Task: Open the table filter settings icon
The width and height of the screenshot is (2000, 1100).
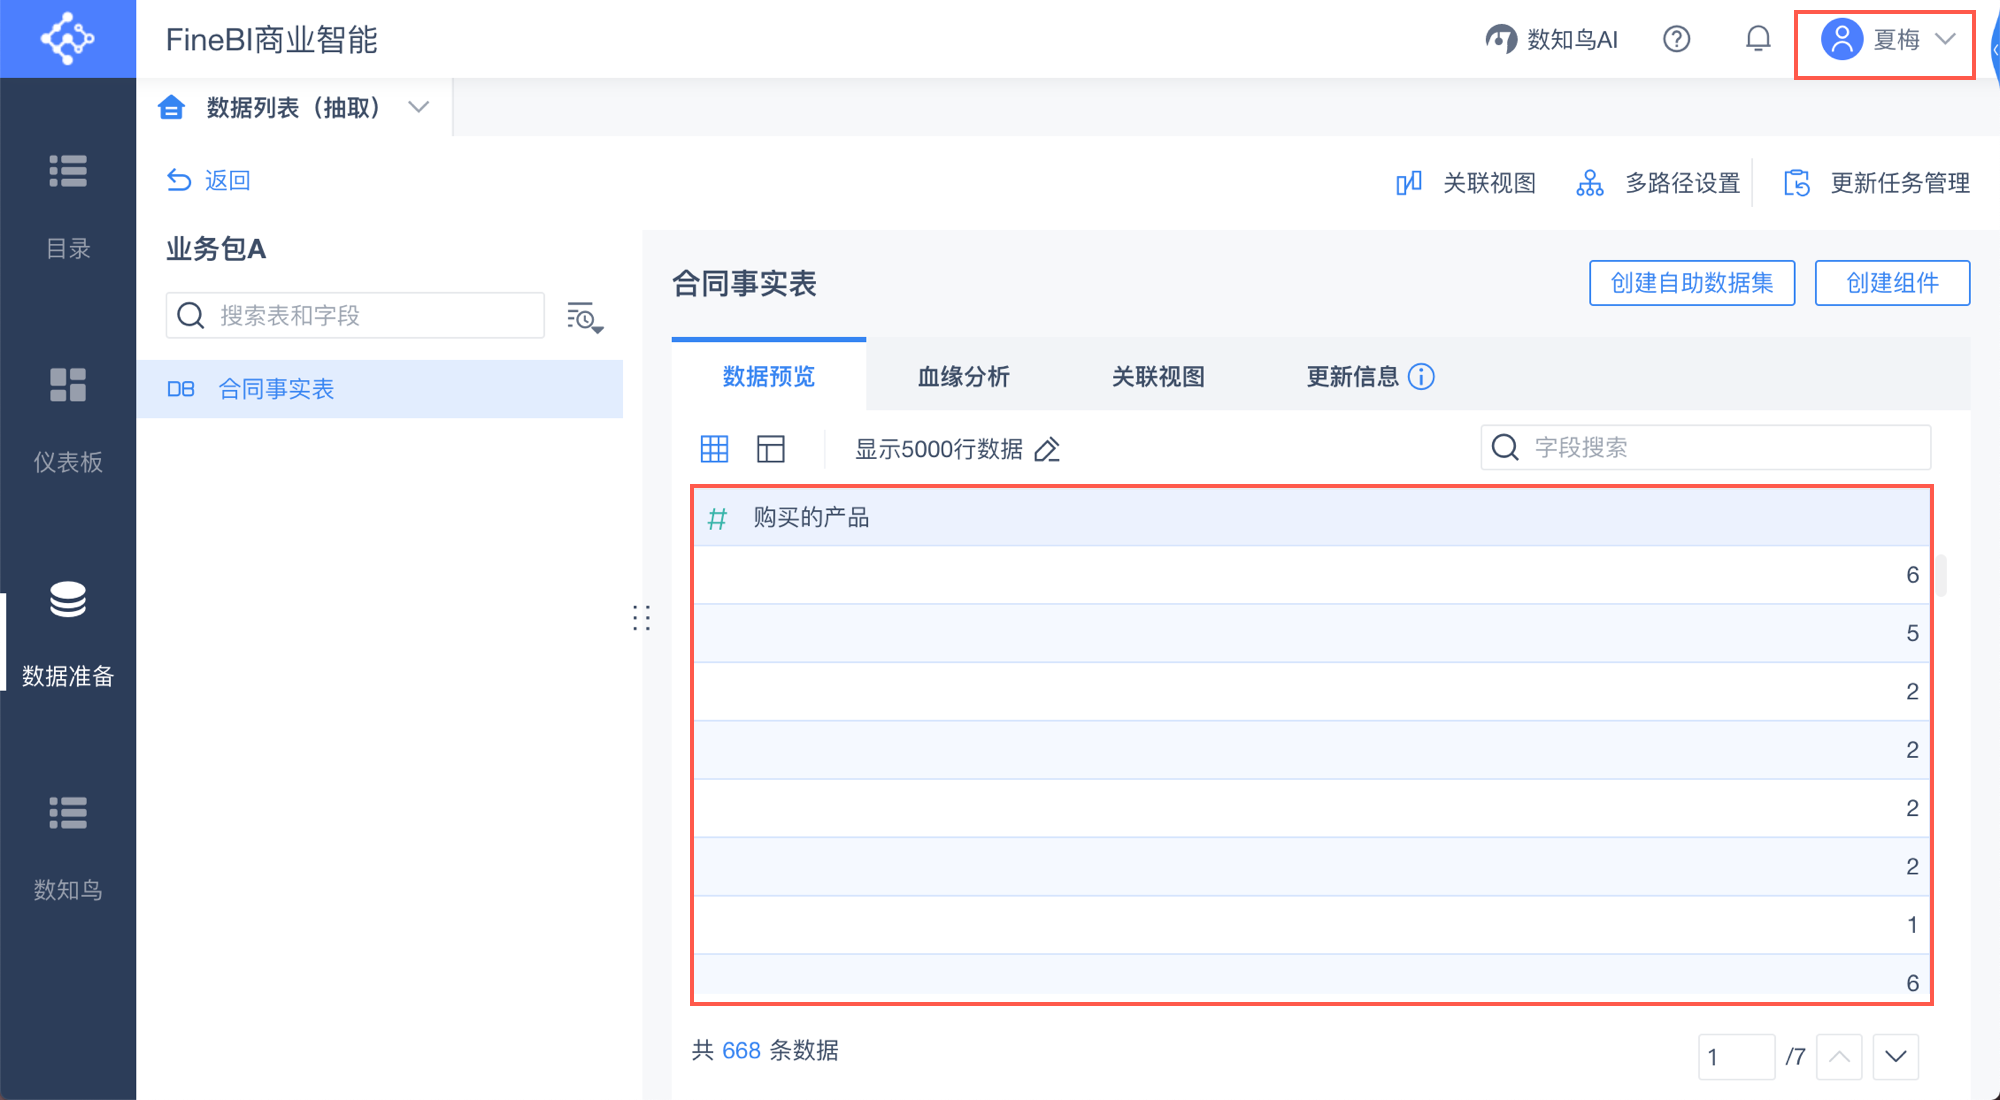Action: (585, 317)
